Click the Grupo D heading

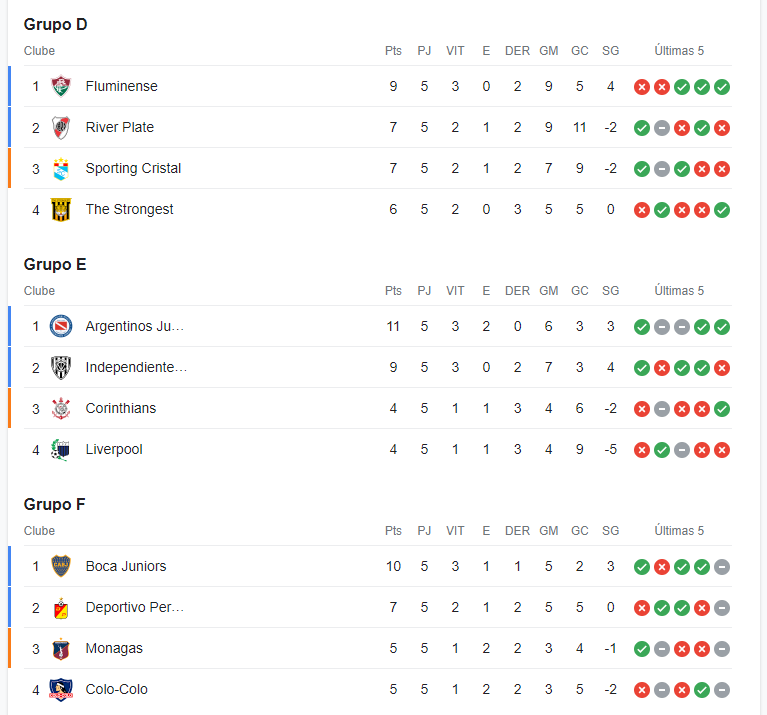pos(55,24)
